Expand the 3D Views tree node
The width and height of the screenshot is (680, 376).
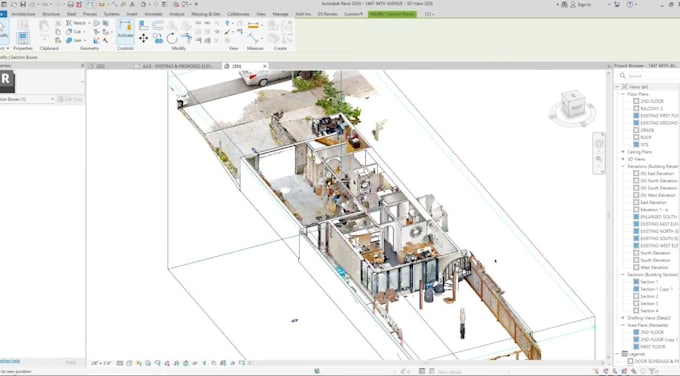click(623, 159)
